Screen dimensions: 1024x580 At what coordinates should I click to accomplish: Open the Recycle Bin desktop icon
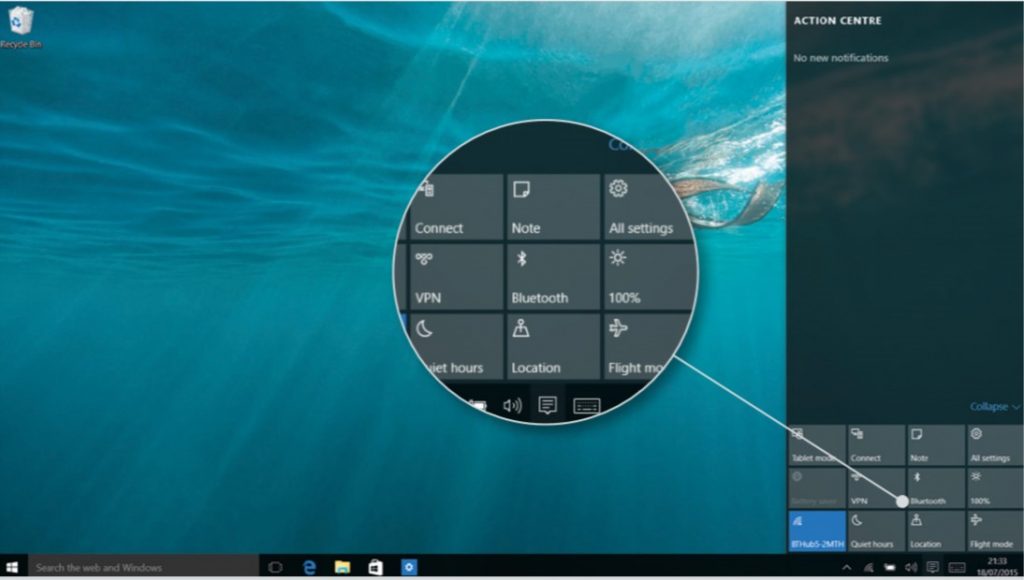tap(20, 27)
